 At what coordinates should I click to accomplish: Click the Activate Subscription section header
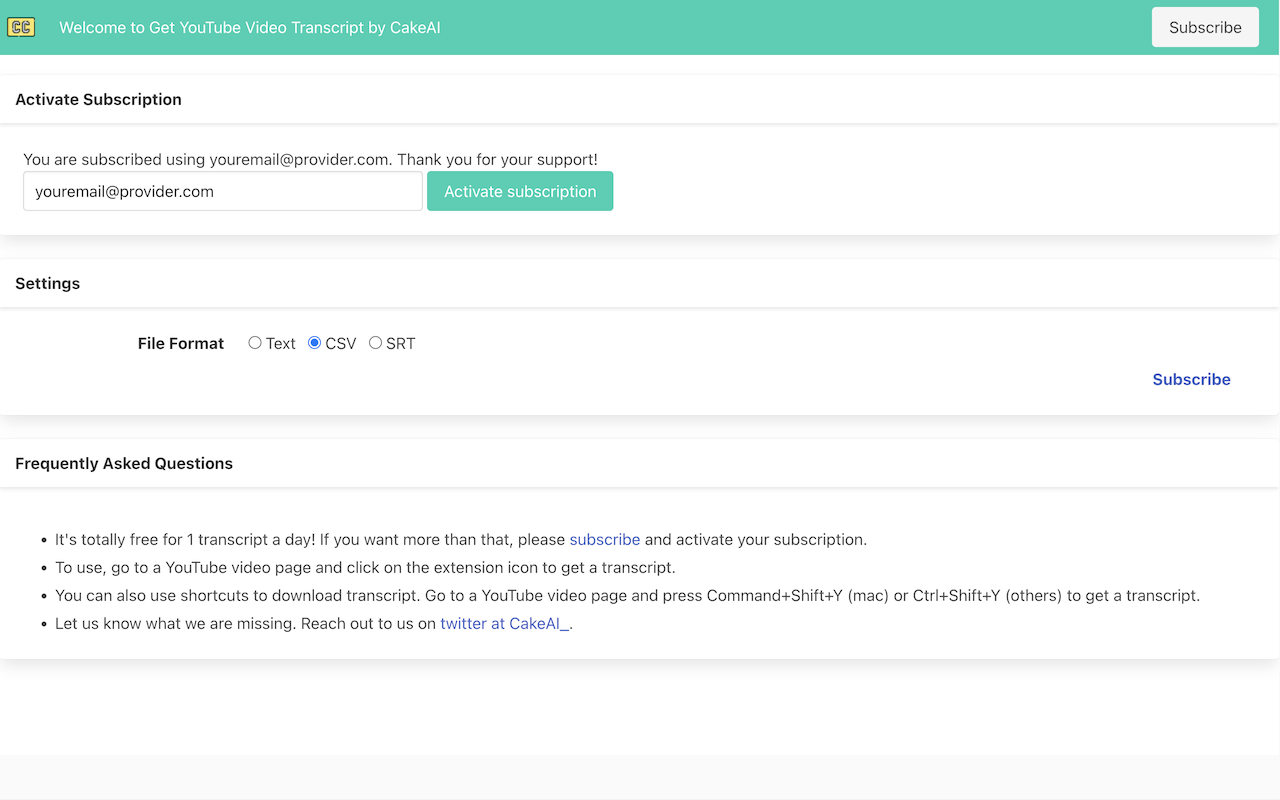[98, 99]
